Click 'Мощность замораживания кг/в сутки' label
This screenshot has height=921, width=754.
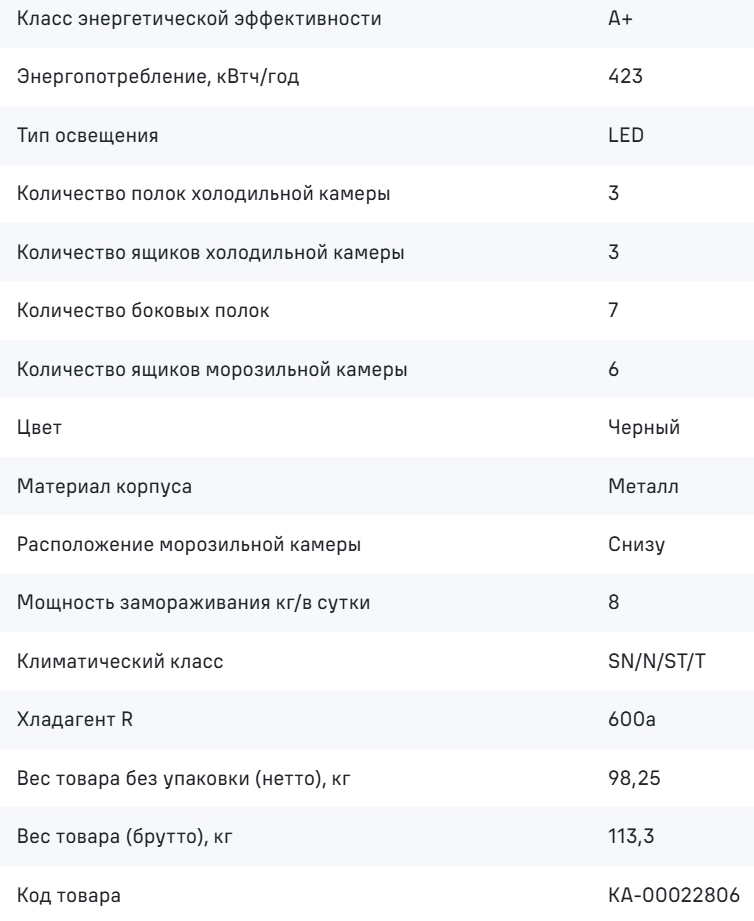pyautogui.click(x=193, y=603)
